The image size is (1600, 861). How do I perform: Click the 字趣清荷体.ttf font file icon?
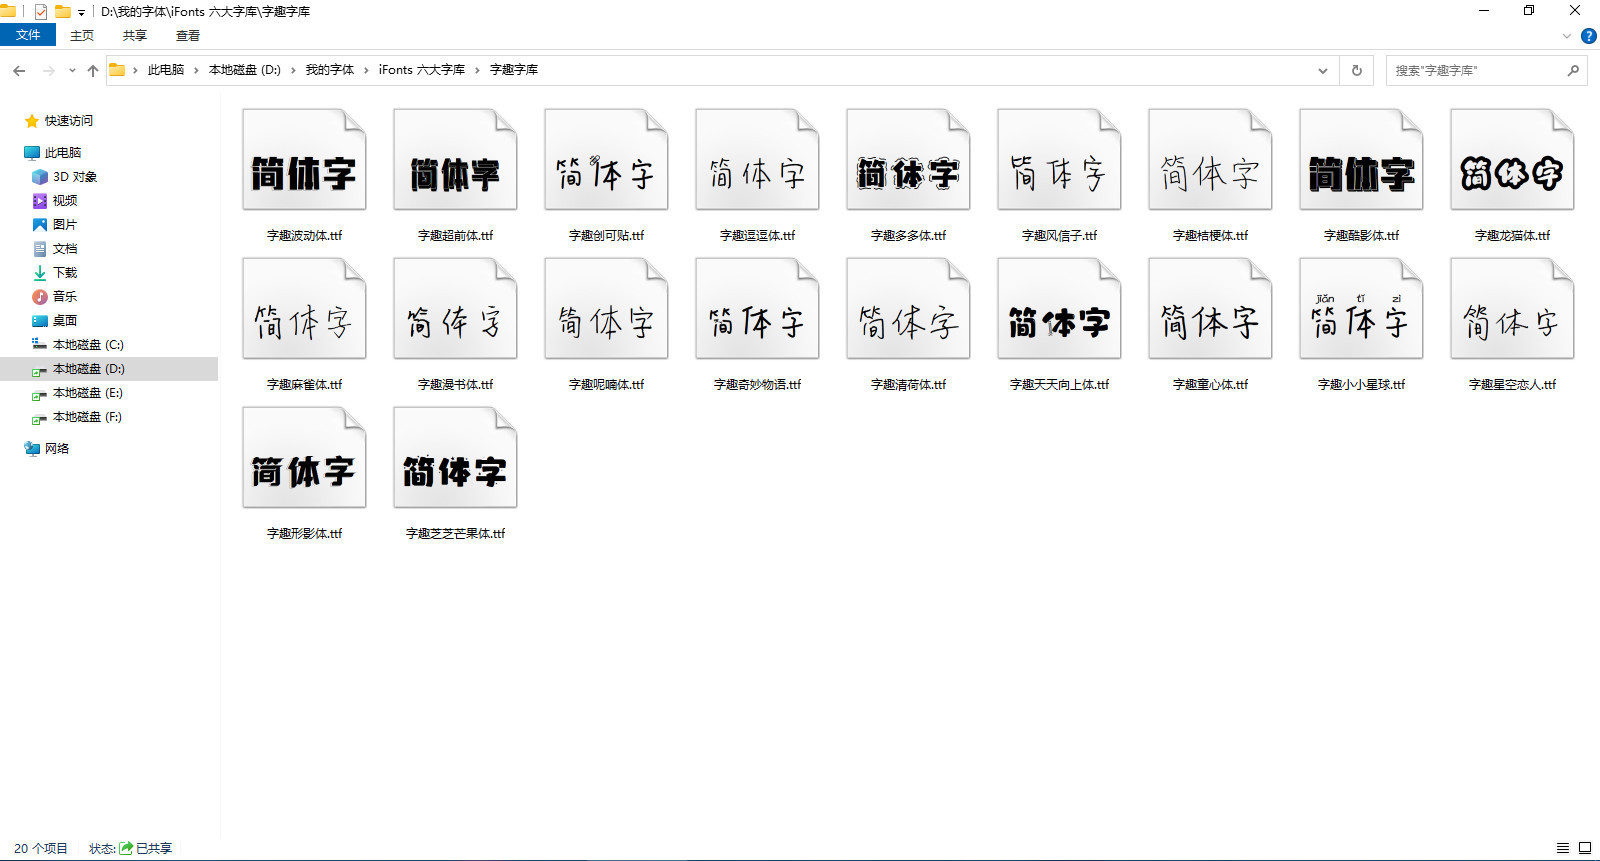908,309
